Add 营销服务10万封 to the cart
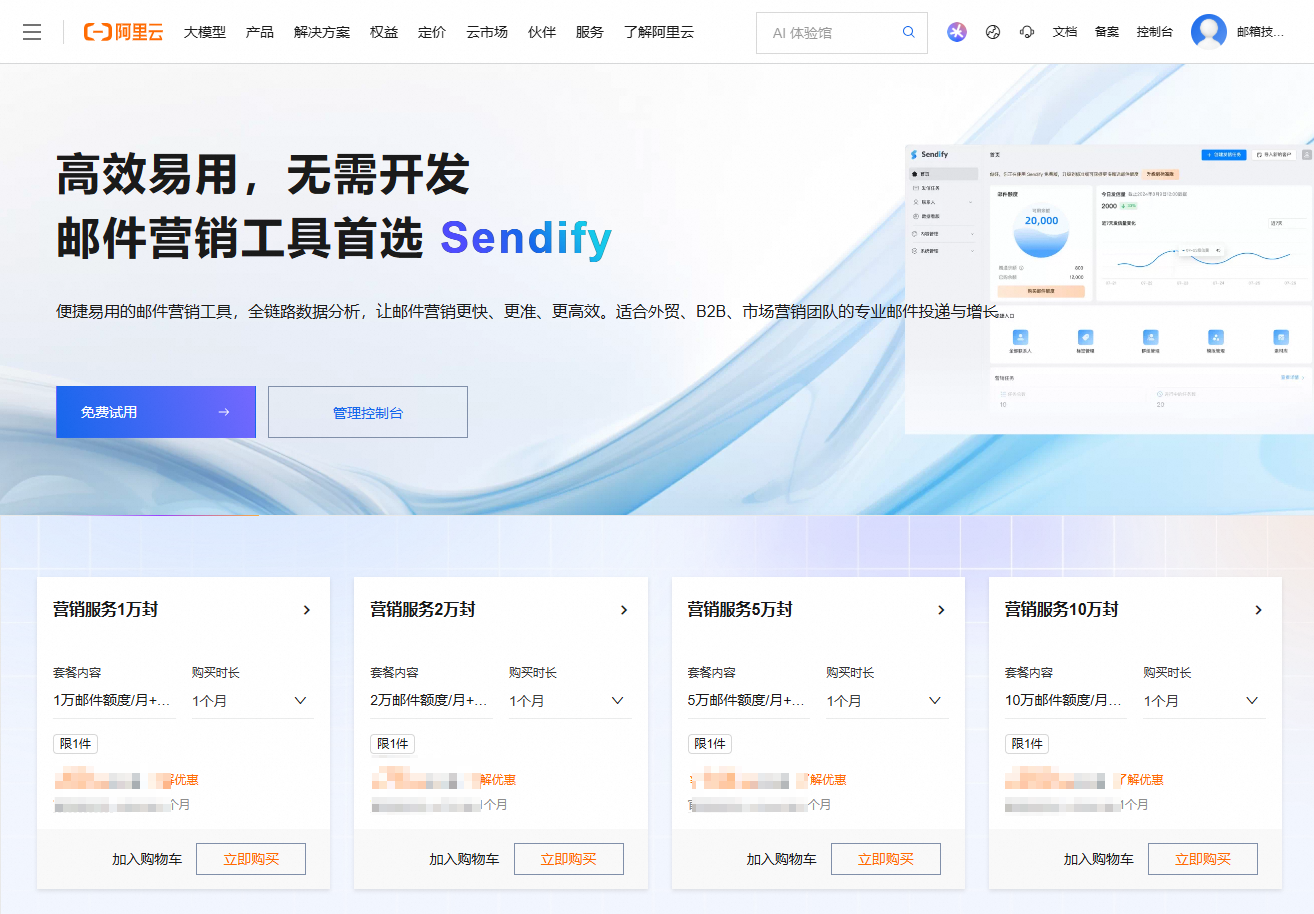Image resolution: width=1314 pixels, height=914 pixels. click(1098, 859)
